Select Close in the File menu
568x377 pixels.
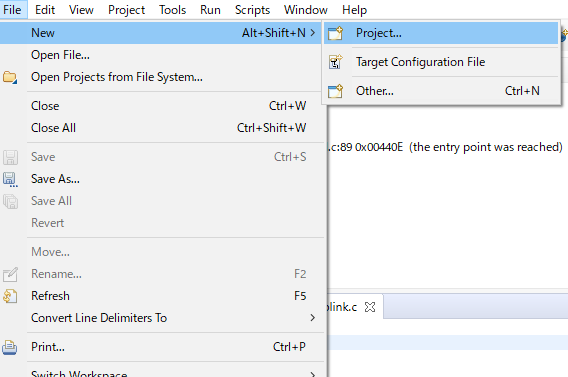tap(160, 106)
